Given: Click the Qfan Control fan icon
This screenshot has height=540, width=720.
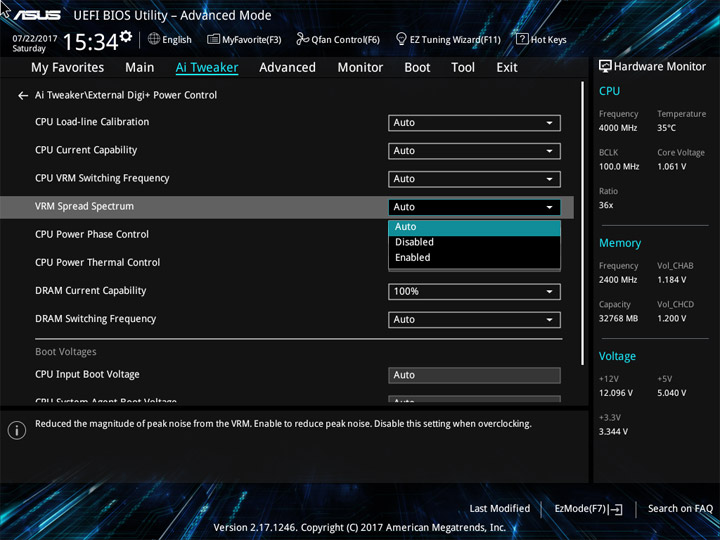Looking at the screenshot, I should click(x=302, y=39).
